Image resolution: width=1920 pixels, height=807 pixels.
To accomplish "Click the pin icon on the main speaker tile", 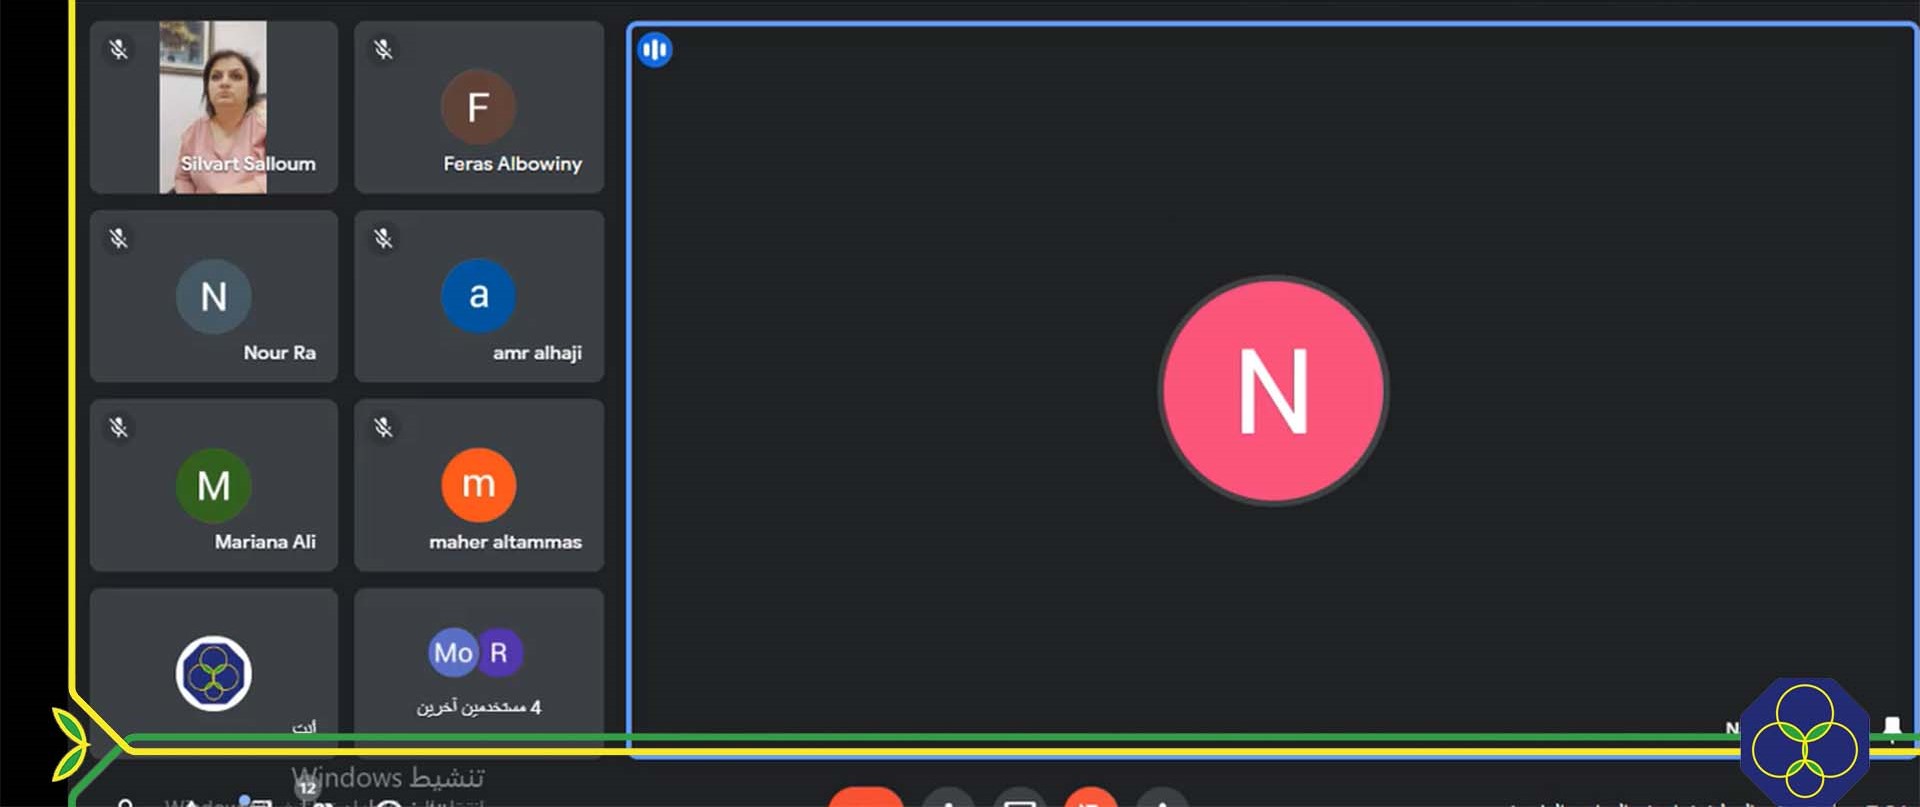I will 1892,727.
